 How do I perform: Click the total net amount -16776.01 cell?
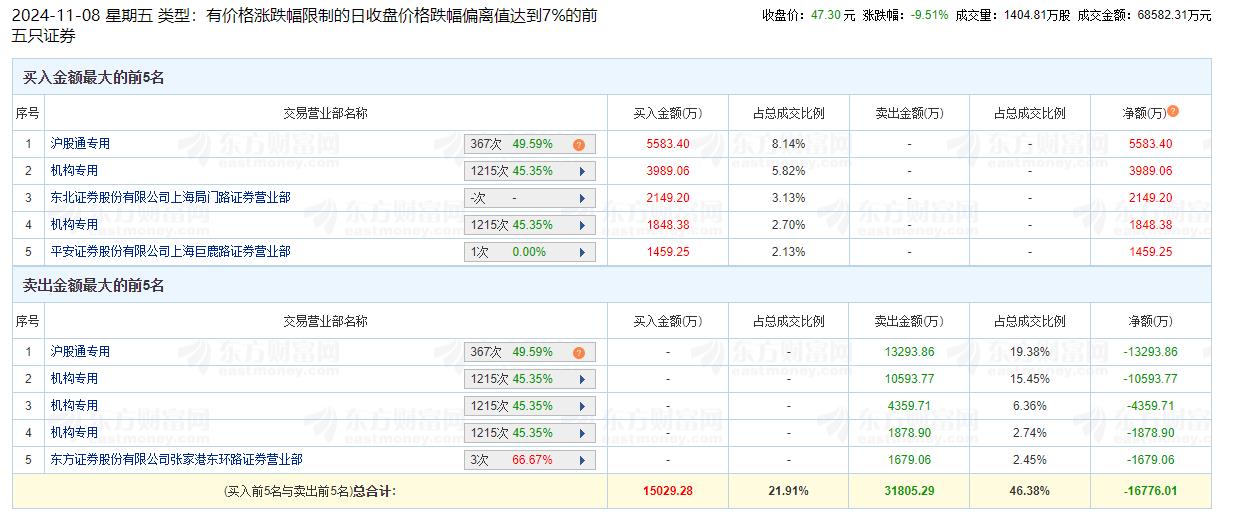click(x=1149, y=491)
